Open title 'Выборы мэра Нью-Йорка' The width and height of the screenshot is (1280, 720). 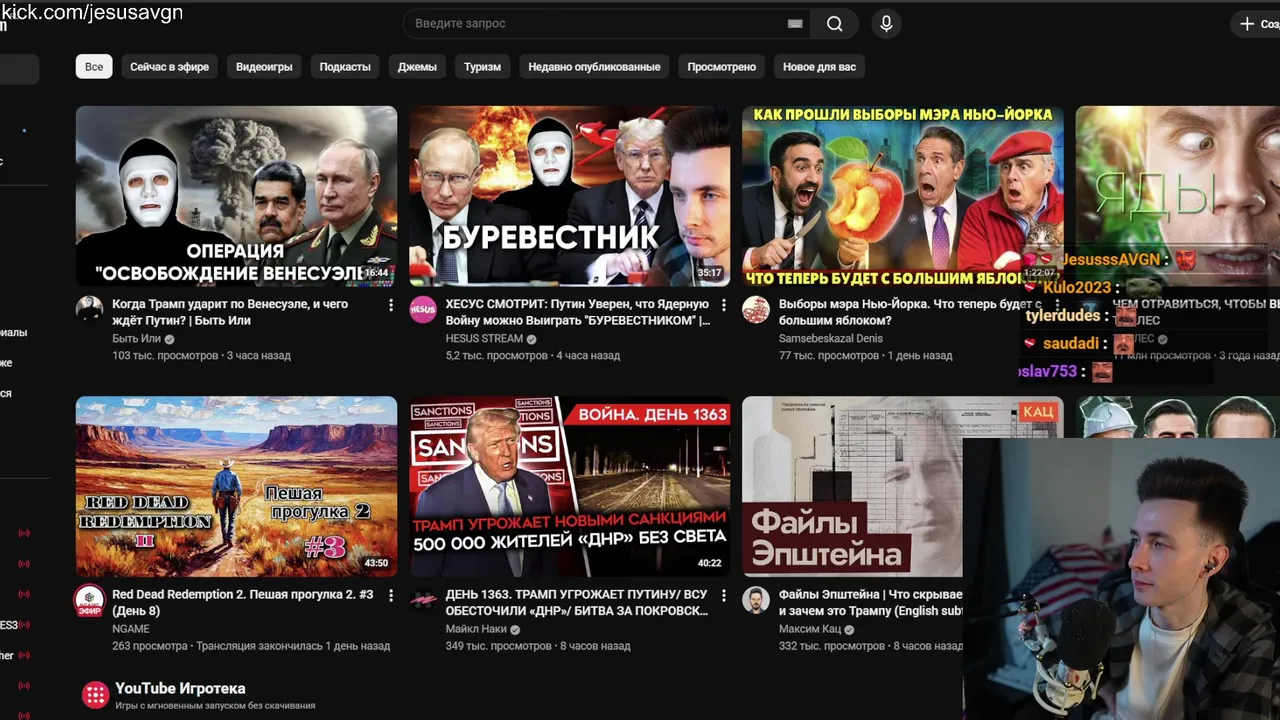pyautogui.click(x=910, y=312)
